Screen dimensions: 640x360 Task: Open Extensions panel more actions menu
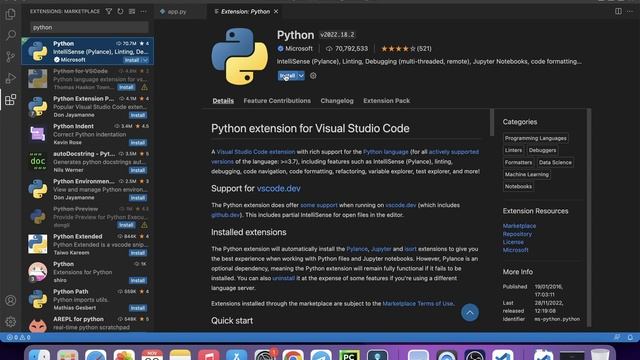tap(143, 11)
